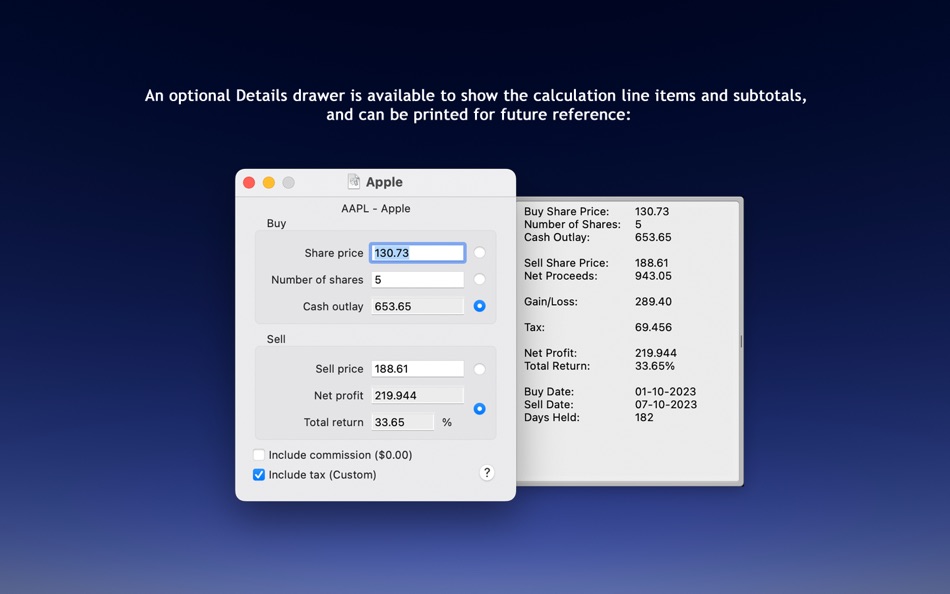Click the Number of Shares label in drawer
The image size is (950, 594).
point(573,224)
